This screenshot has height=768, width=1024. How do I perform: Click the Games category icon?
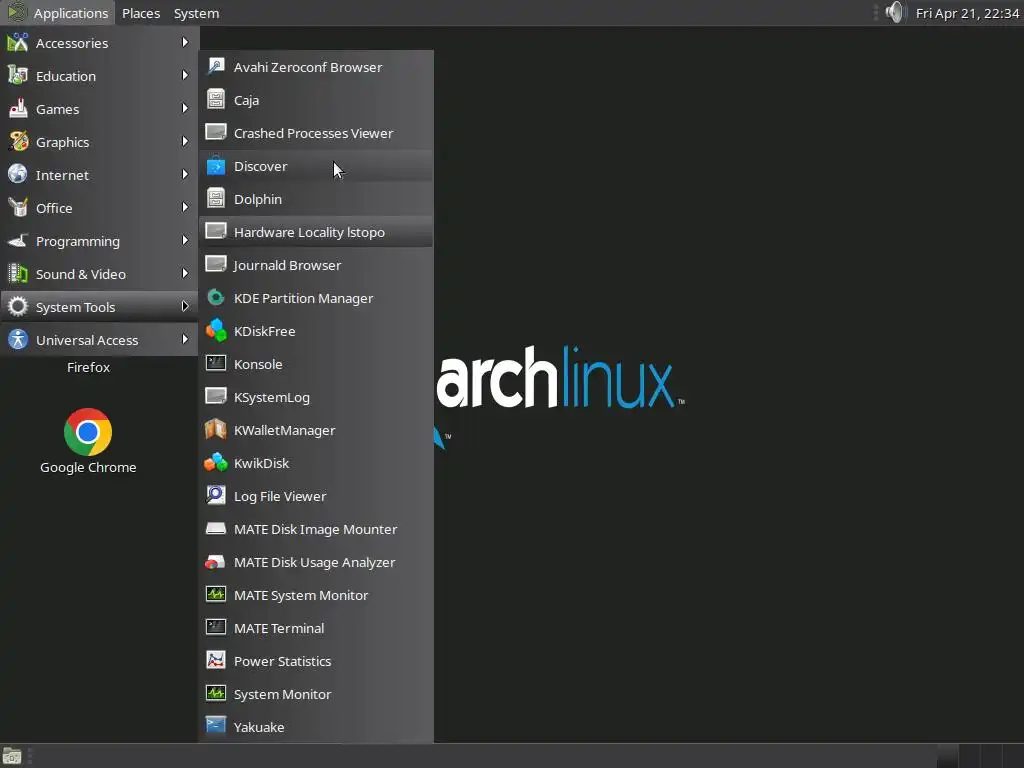click(18, 108)
